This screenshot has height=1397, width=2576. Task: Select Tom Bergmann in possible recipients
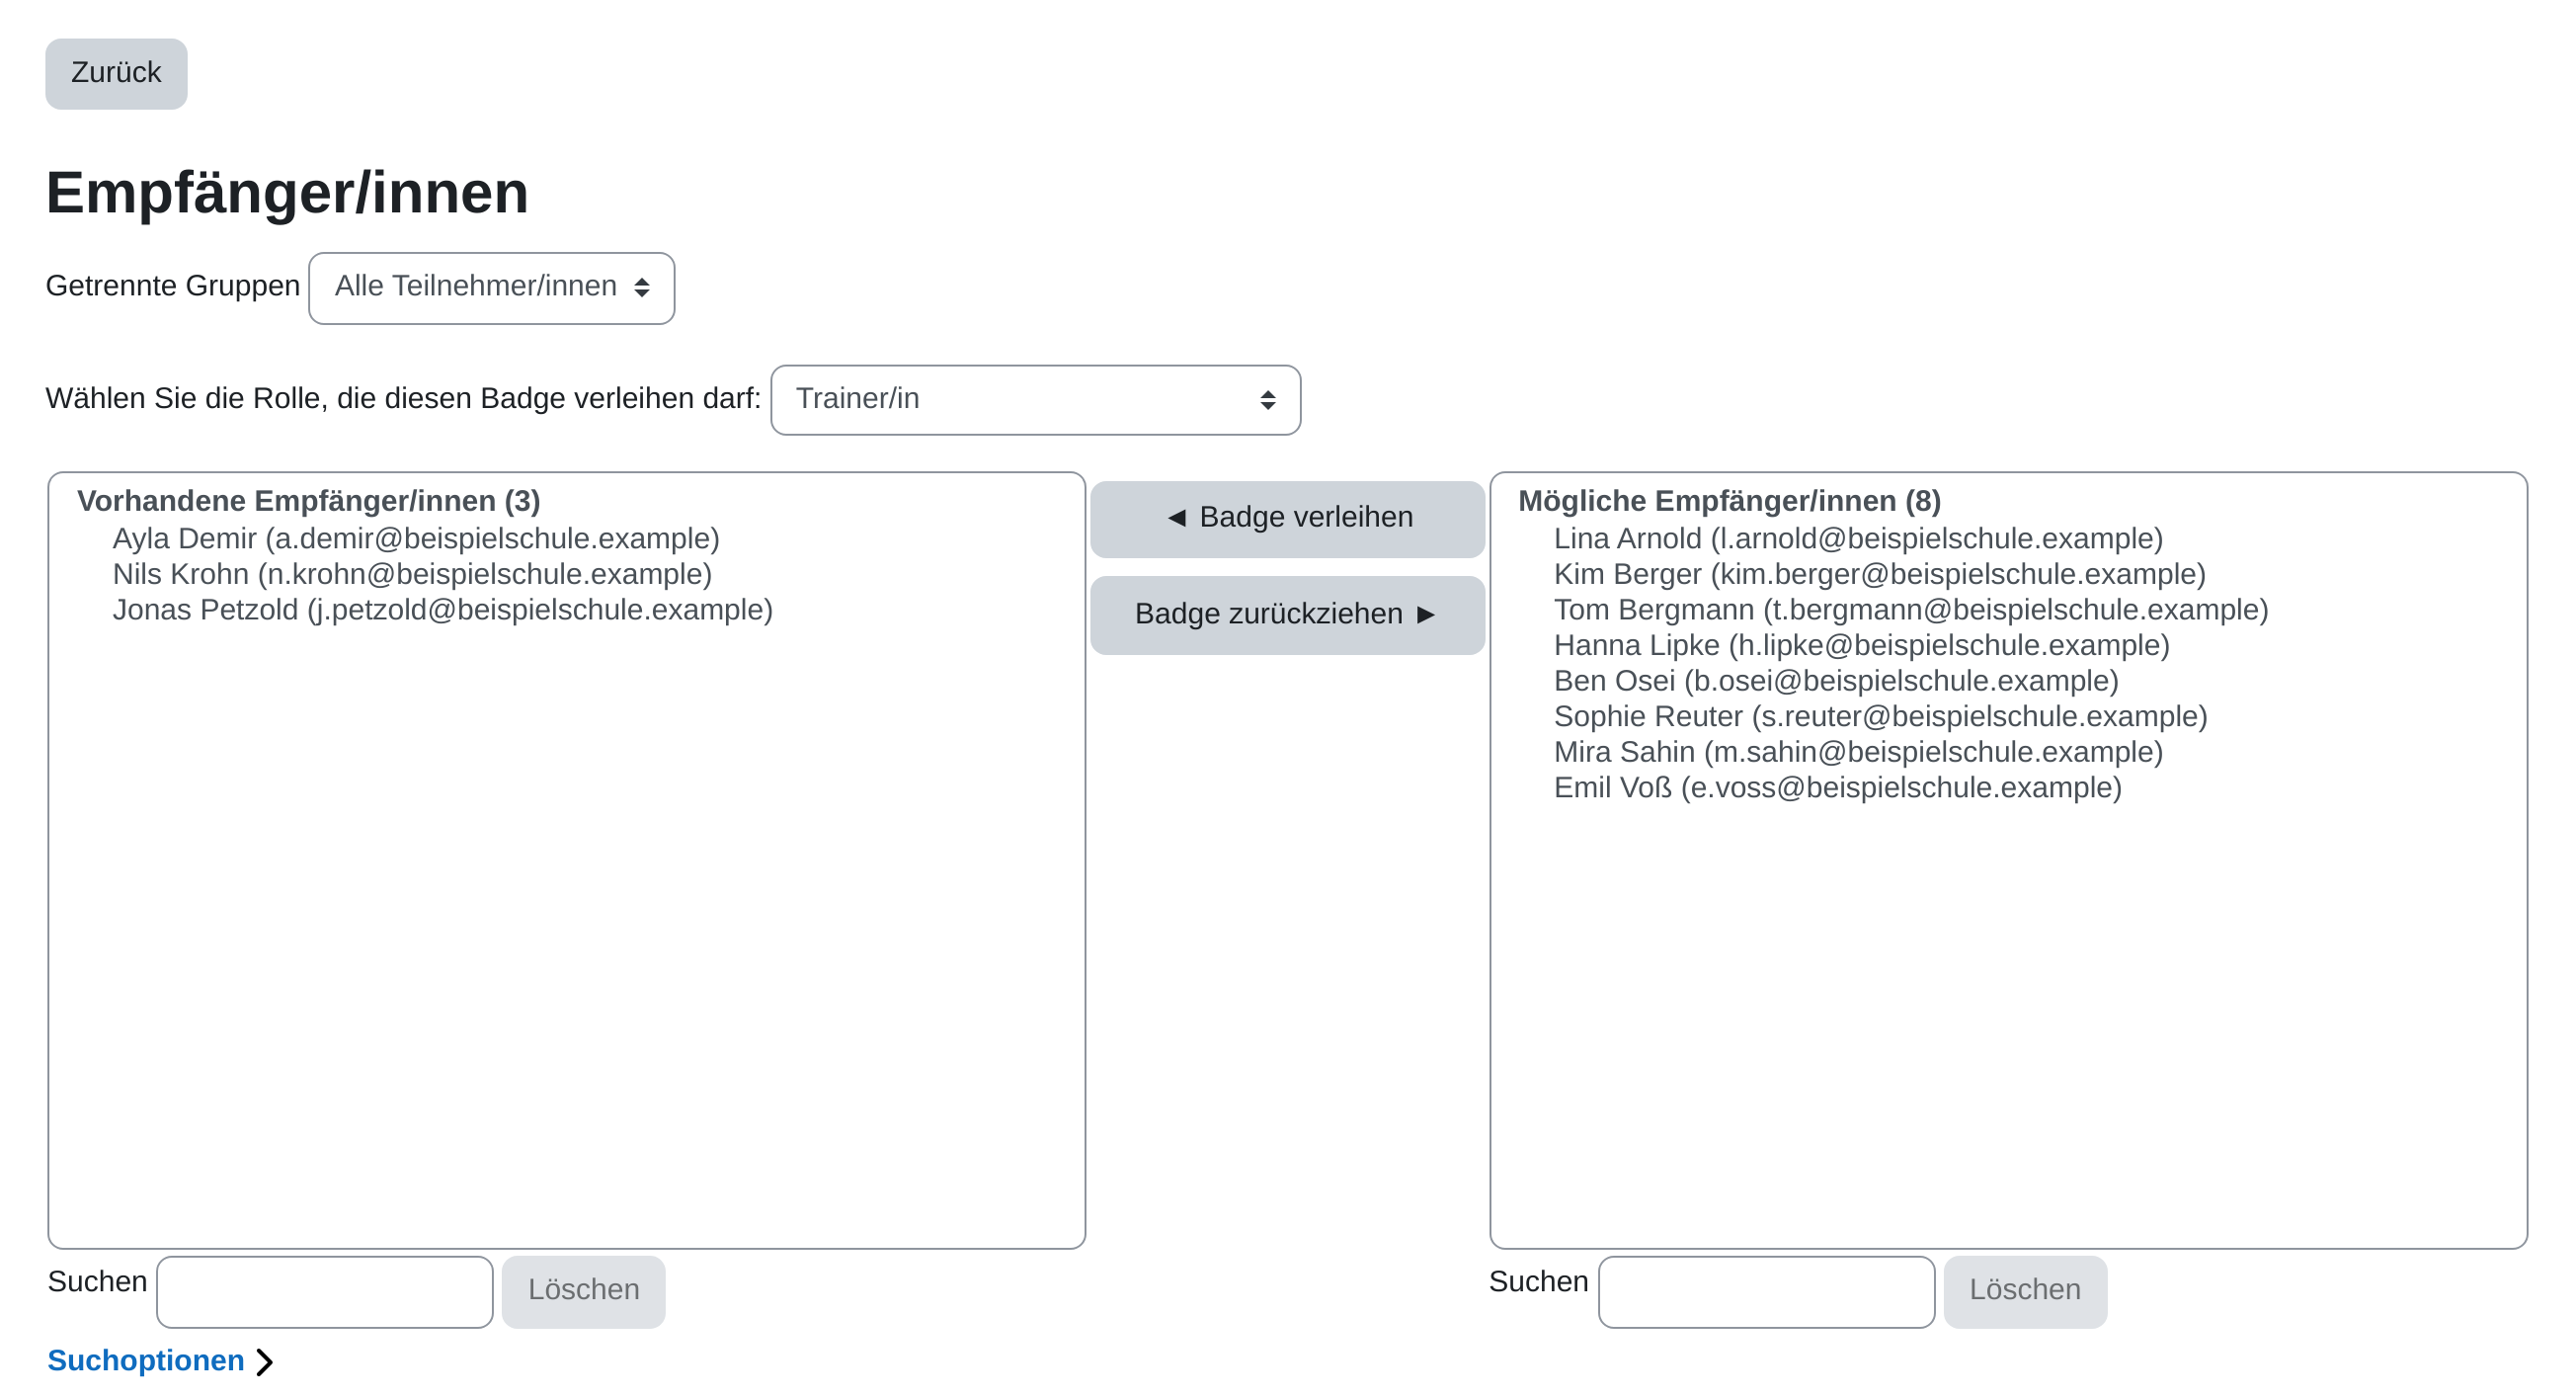point(1911,610)
